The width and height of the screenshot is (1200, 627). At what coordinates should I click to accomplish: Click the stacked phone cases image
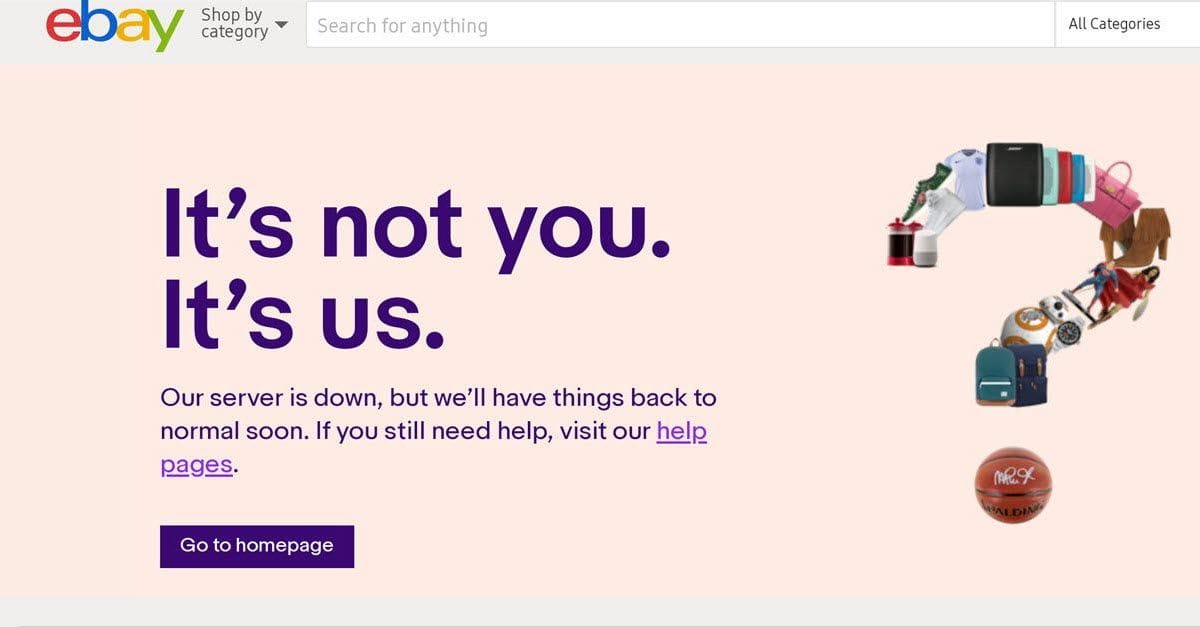[1065, 174]
